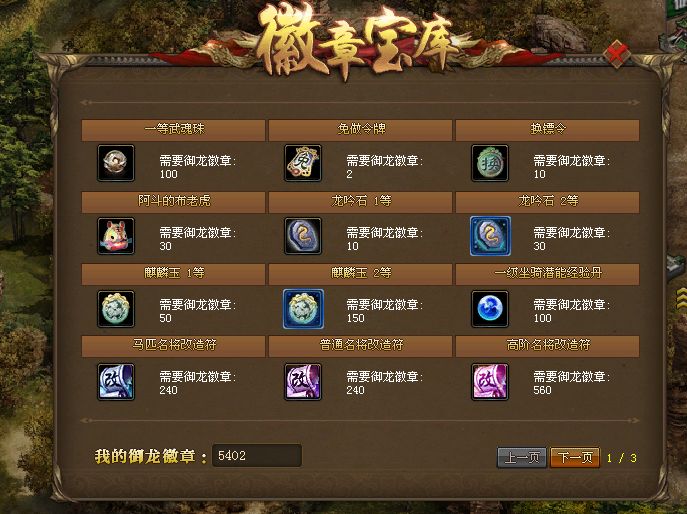Image resolution: width=687 pixels, height=514 pixels.
Task: Choose the 麒麟玉 1等 jade icon
Action: coord(116,308)
